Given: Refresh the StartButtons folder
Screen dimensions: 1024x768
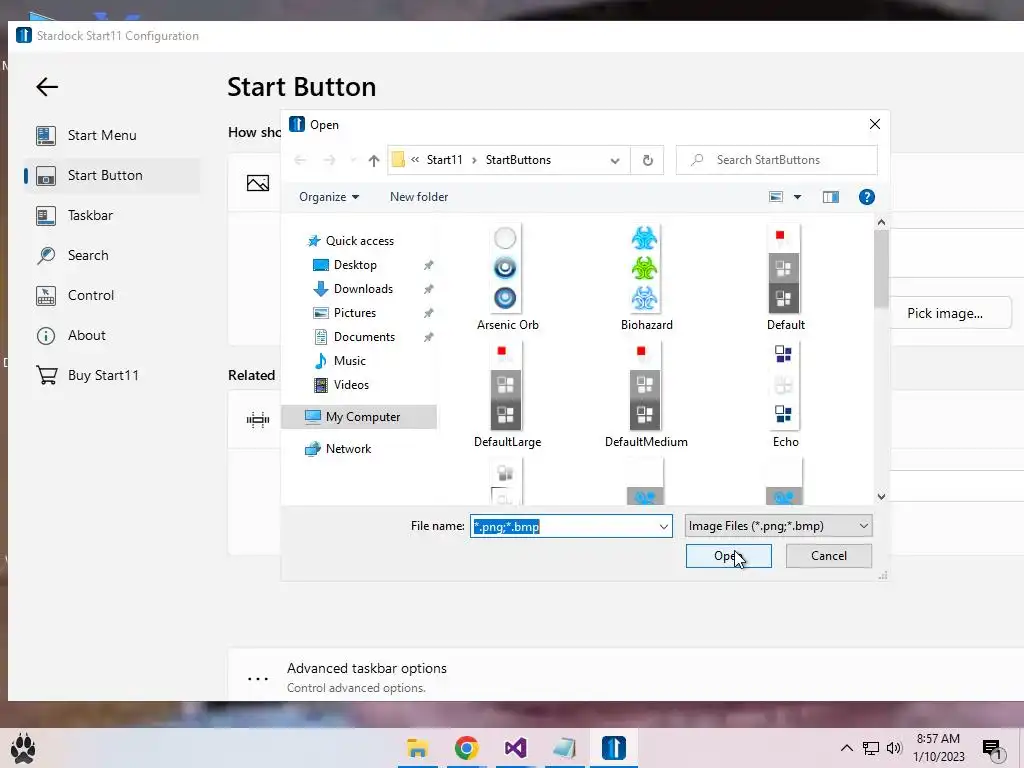Looking at the screenshot, I should tap(647, 160).
